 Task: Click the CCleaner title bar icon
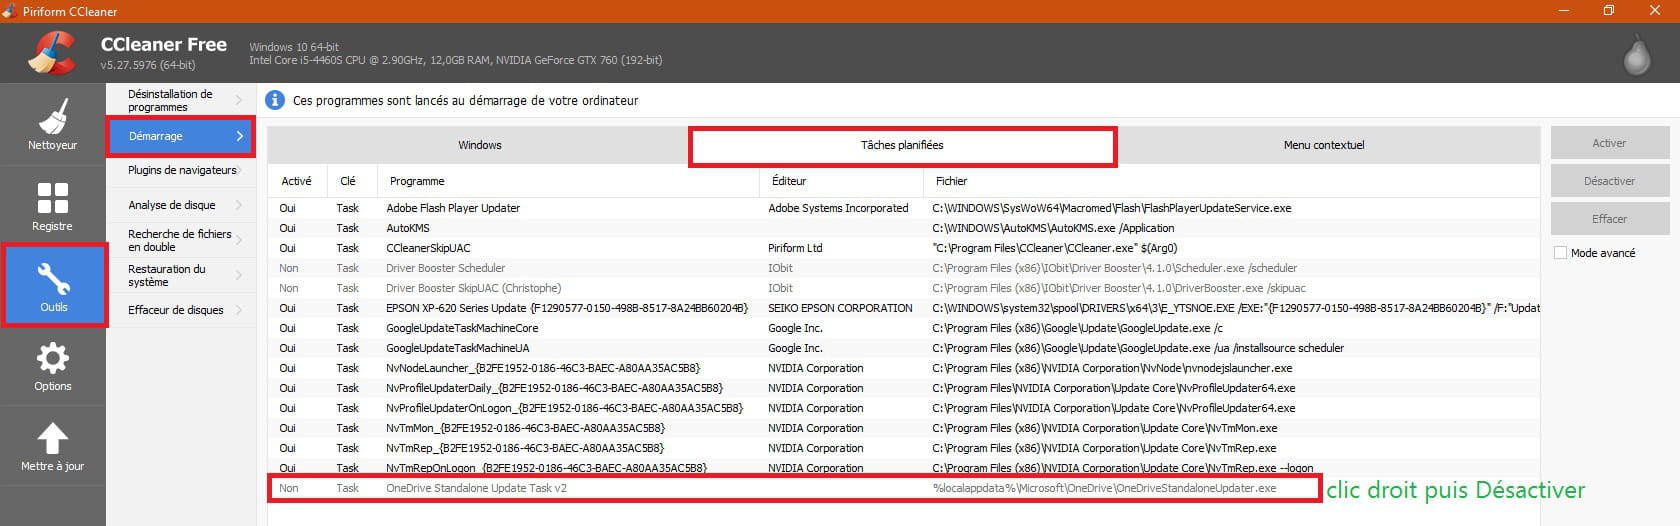click(9, 11)
